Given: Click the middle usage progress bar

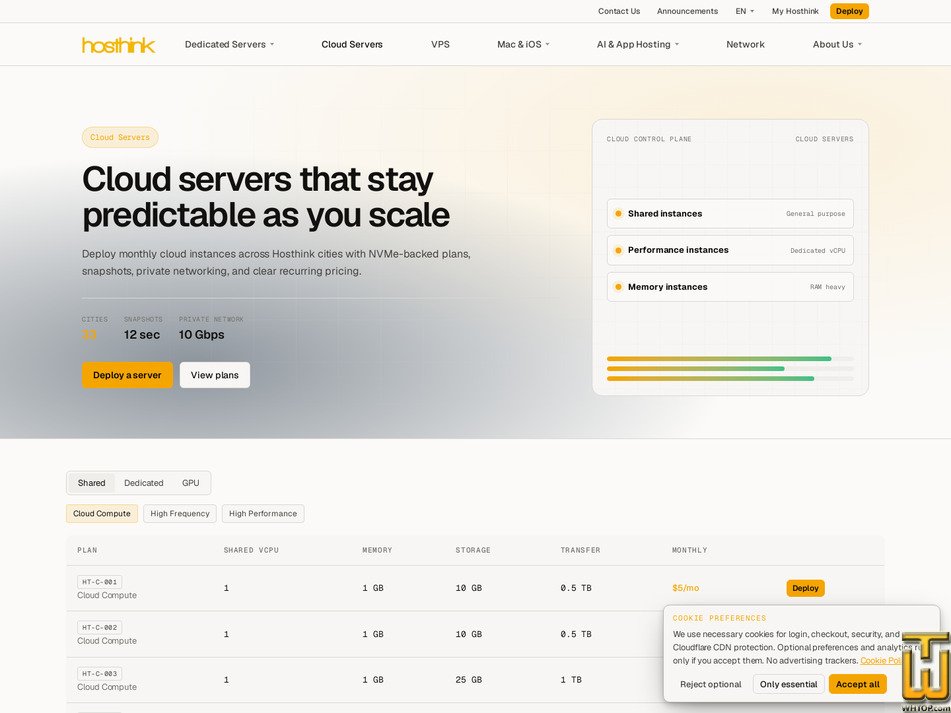Looking at the screenshot, I should (730, 369).
